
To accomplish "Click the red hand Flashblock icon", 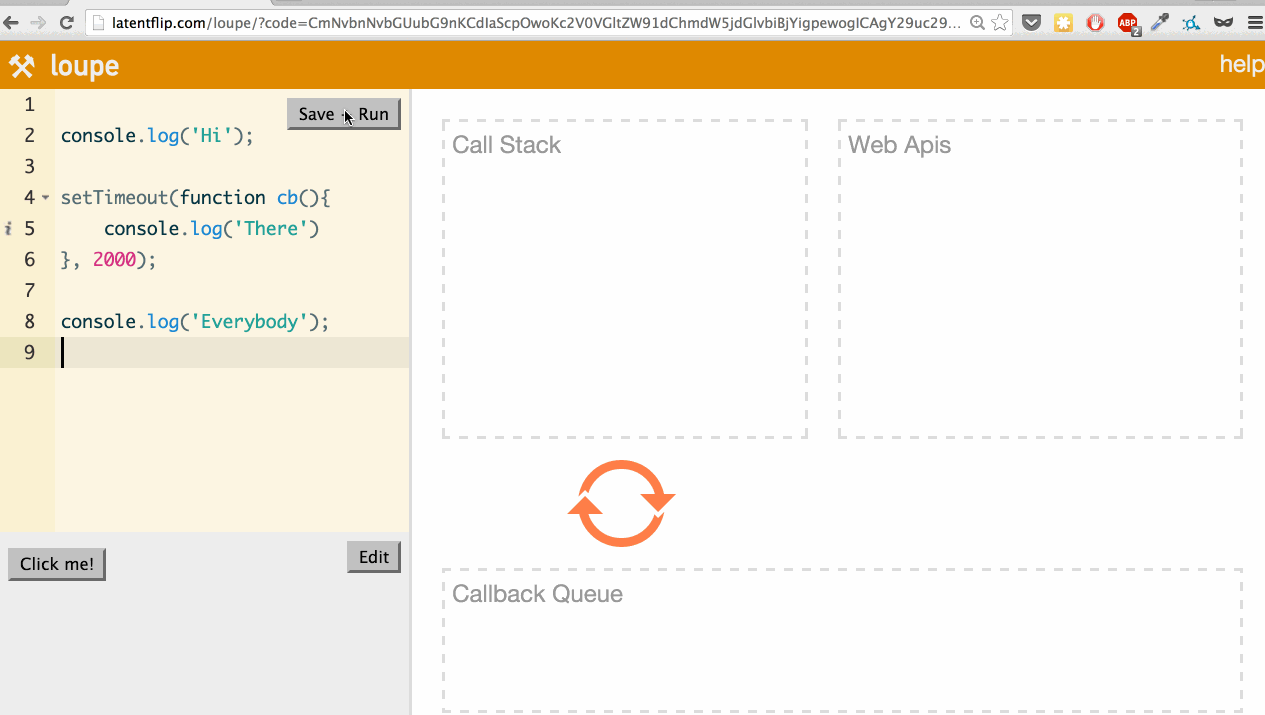I will pos(1095,22).
